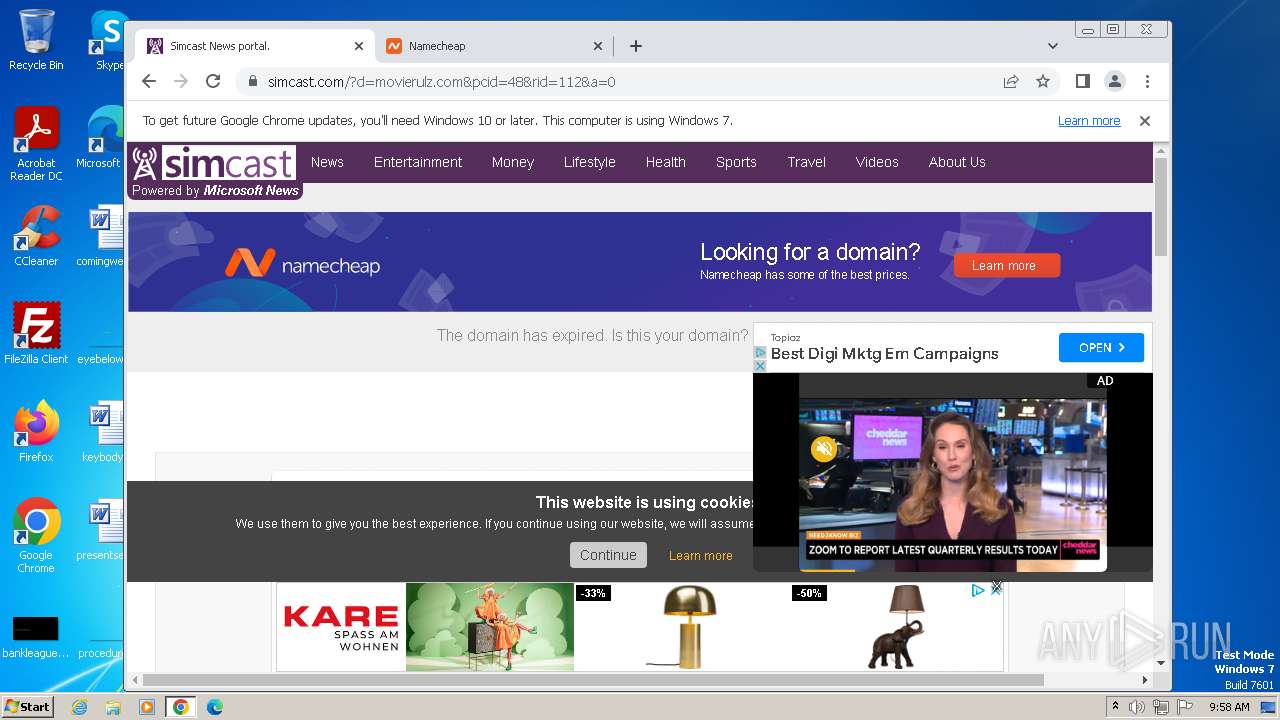The image size is (1280, 720).
Task: Click the namecheap banner logo
Action: click(x=302, y=264)
